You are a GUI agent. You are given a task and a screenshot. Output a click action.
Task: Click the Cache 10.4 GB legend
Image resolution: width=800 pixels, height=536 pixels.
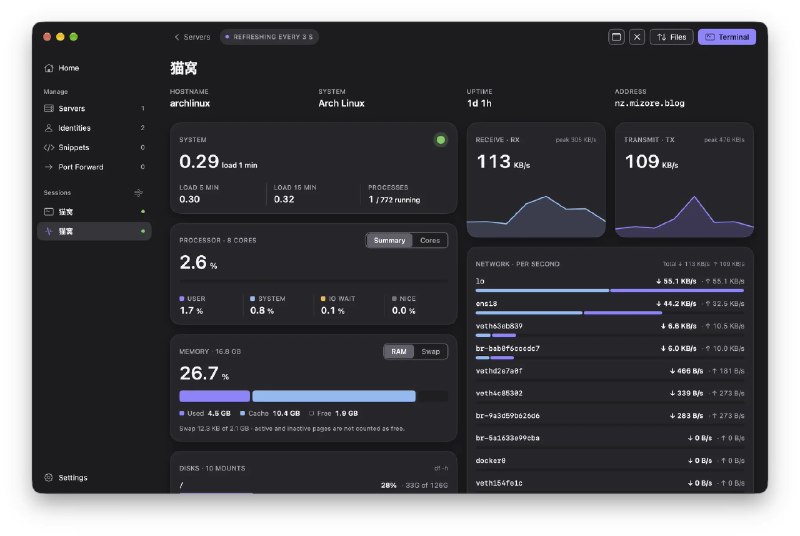pyautogui.click(x=270, y=414)
